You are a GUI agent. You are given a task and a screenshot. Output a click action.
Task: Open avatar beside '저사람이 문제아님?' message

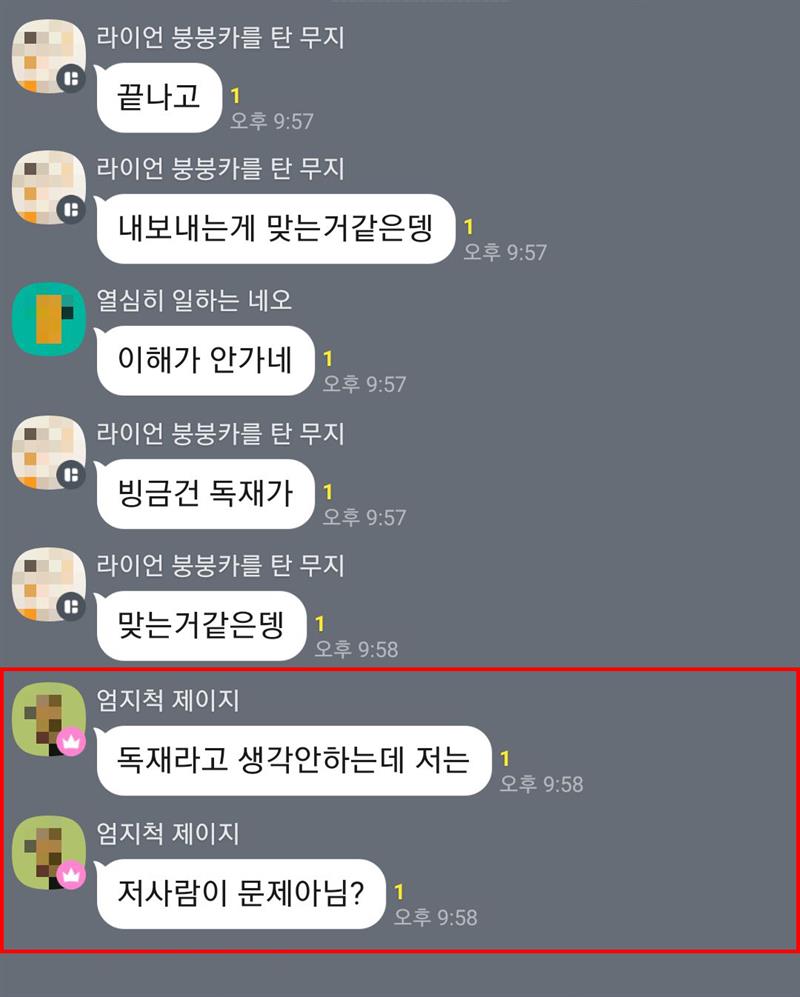coord(49,853)
